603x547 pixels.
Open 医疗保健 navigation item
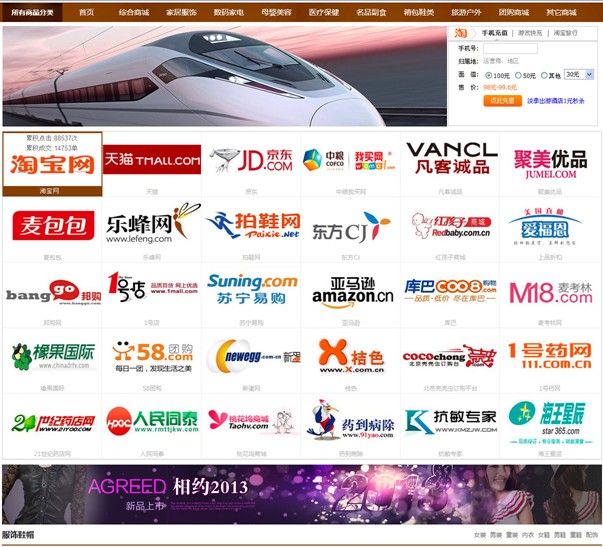[324, 12]
